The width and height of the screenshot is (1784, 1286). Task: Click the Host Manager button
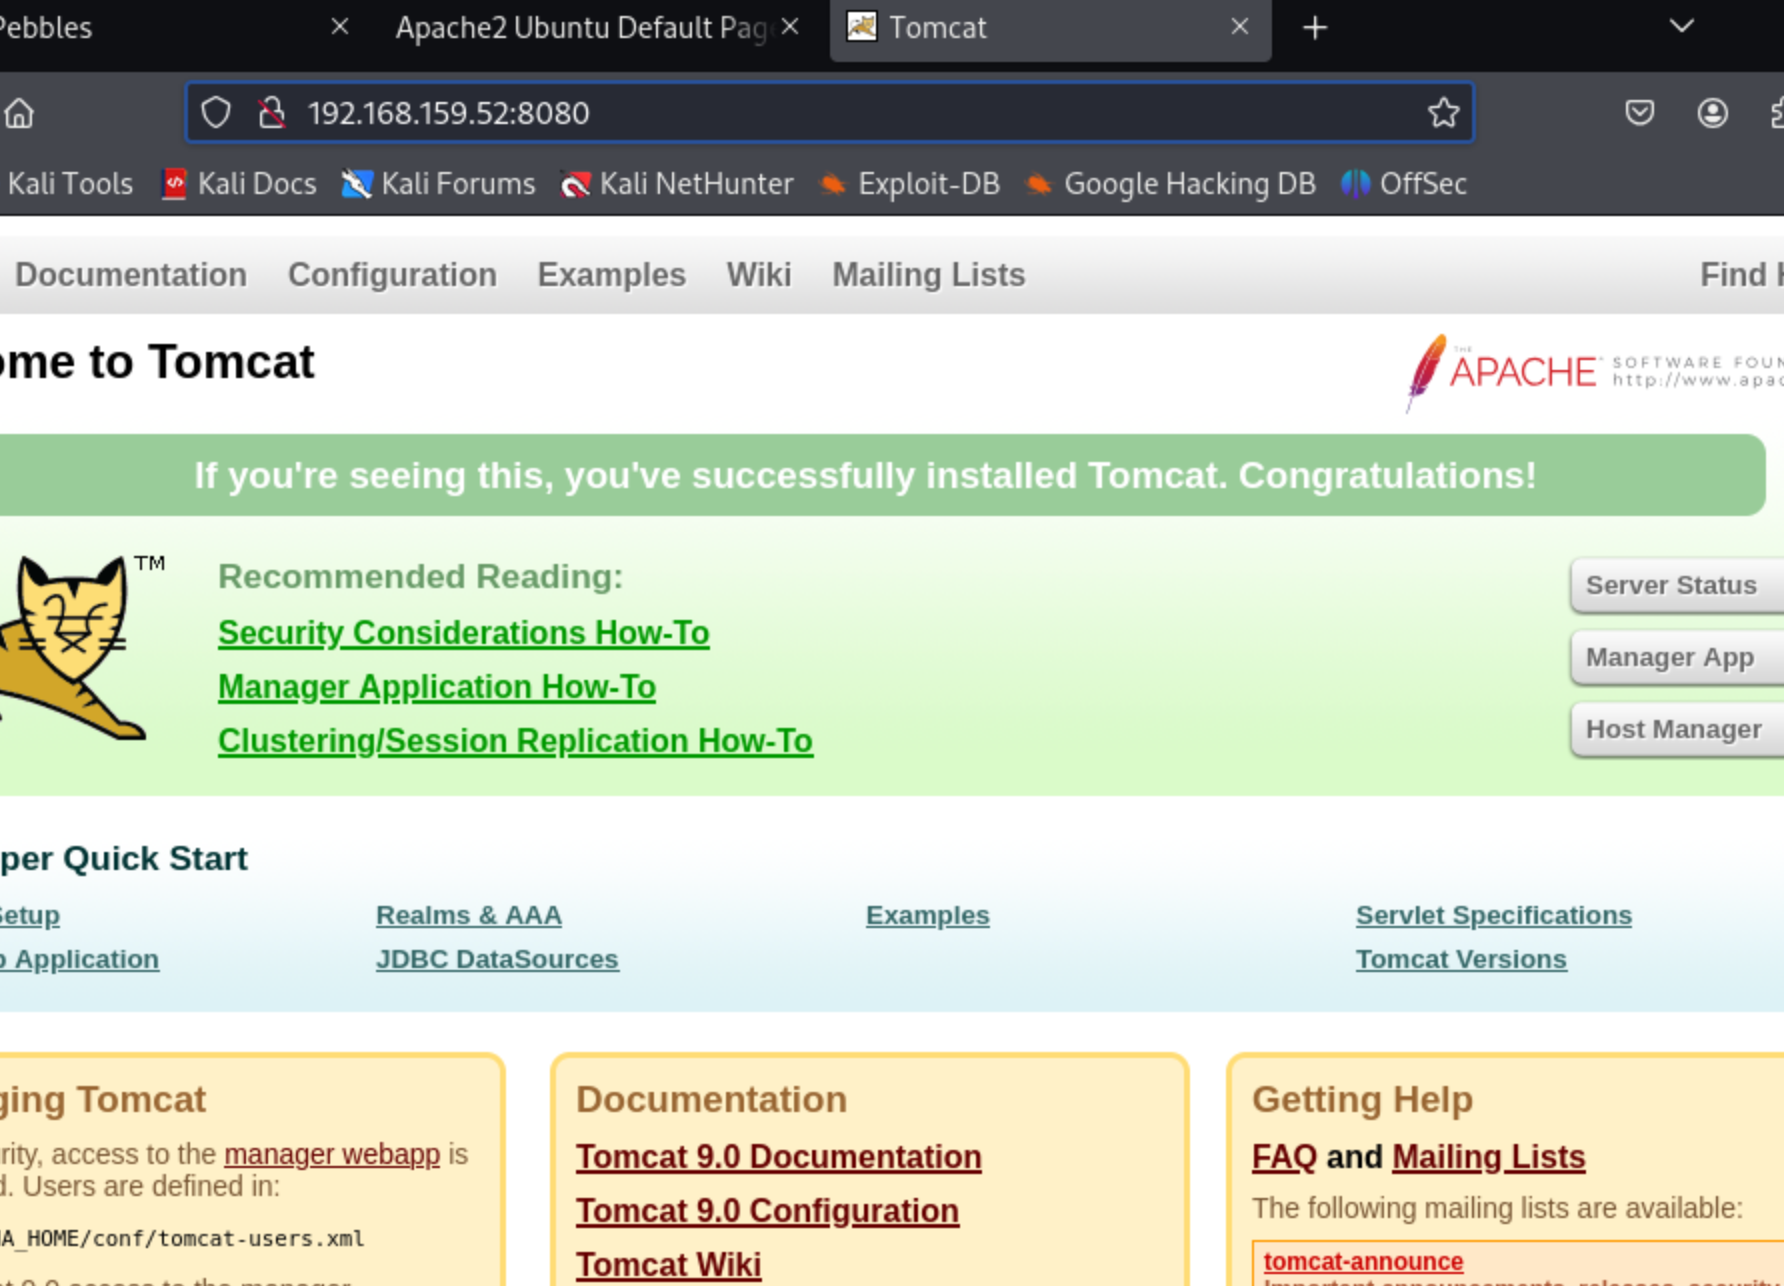[x=1677, y=729]
